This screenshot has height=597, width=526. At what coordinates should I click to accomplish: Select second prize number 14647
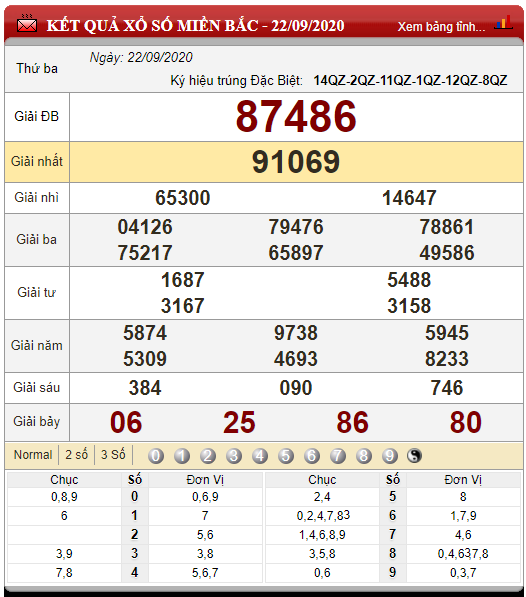(x=409, y=198)
